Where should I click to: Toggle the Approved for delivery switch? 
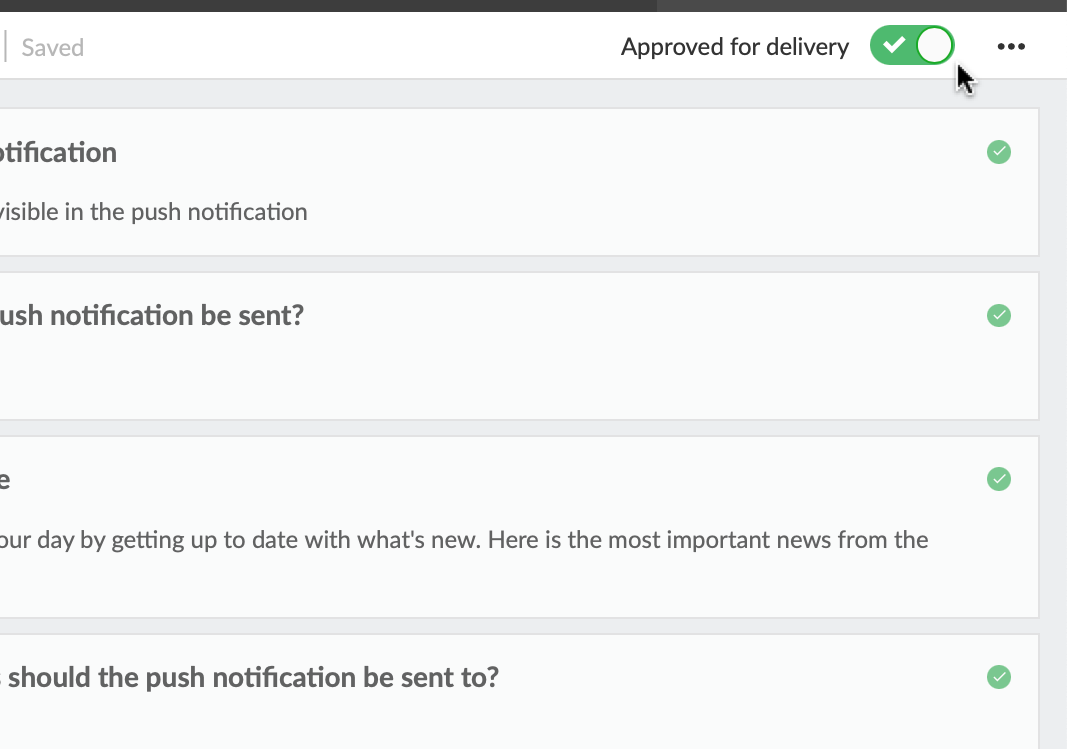pos(912,46)
